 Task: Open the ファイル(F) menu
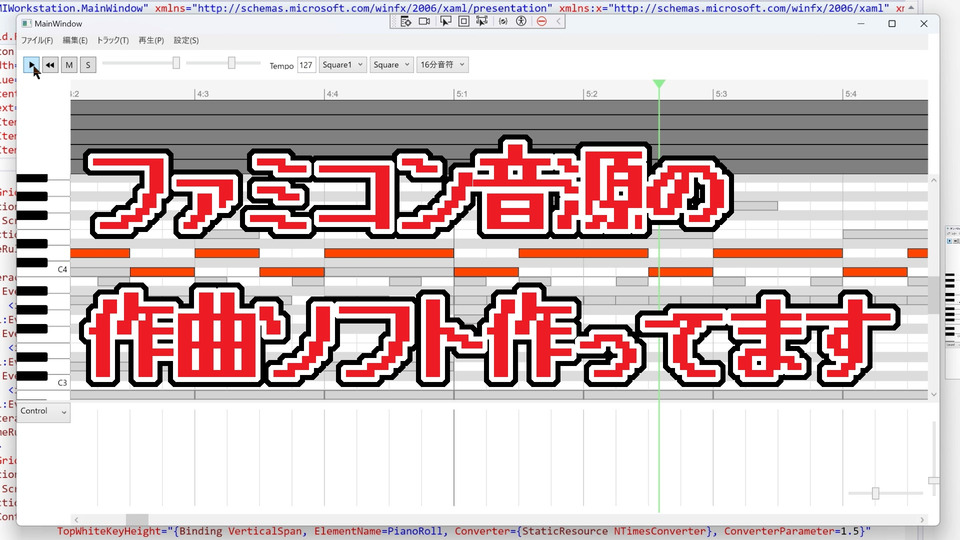coord(37,40)
